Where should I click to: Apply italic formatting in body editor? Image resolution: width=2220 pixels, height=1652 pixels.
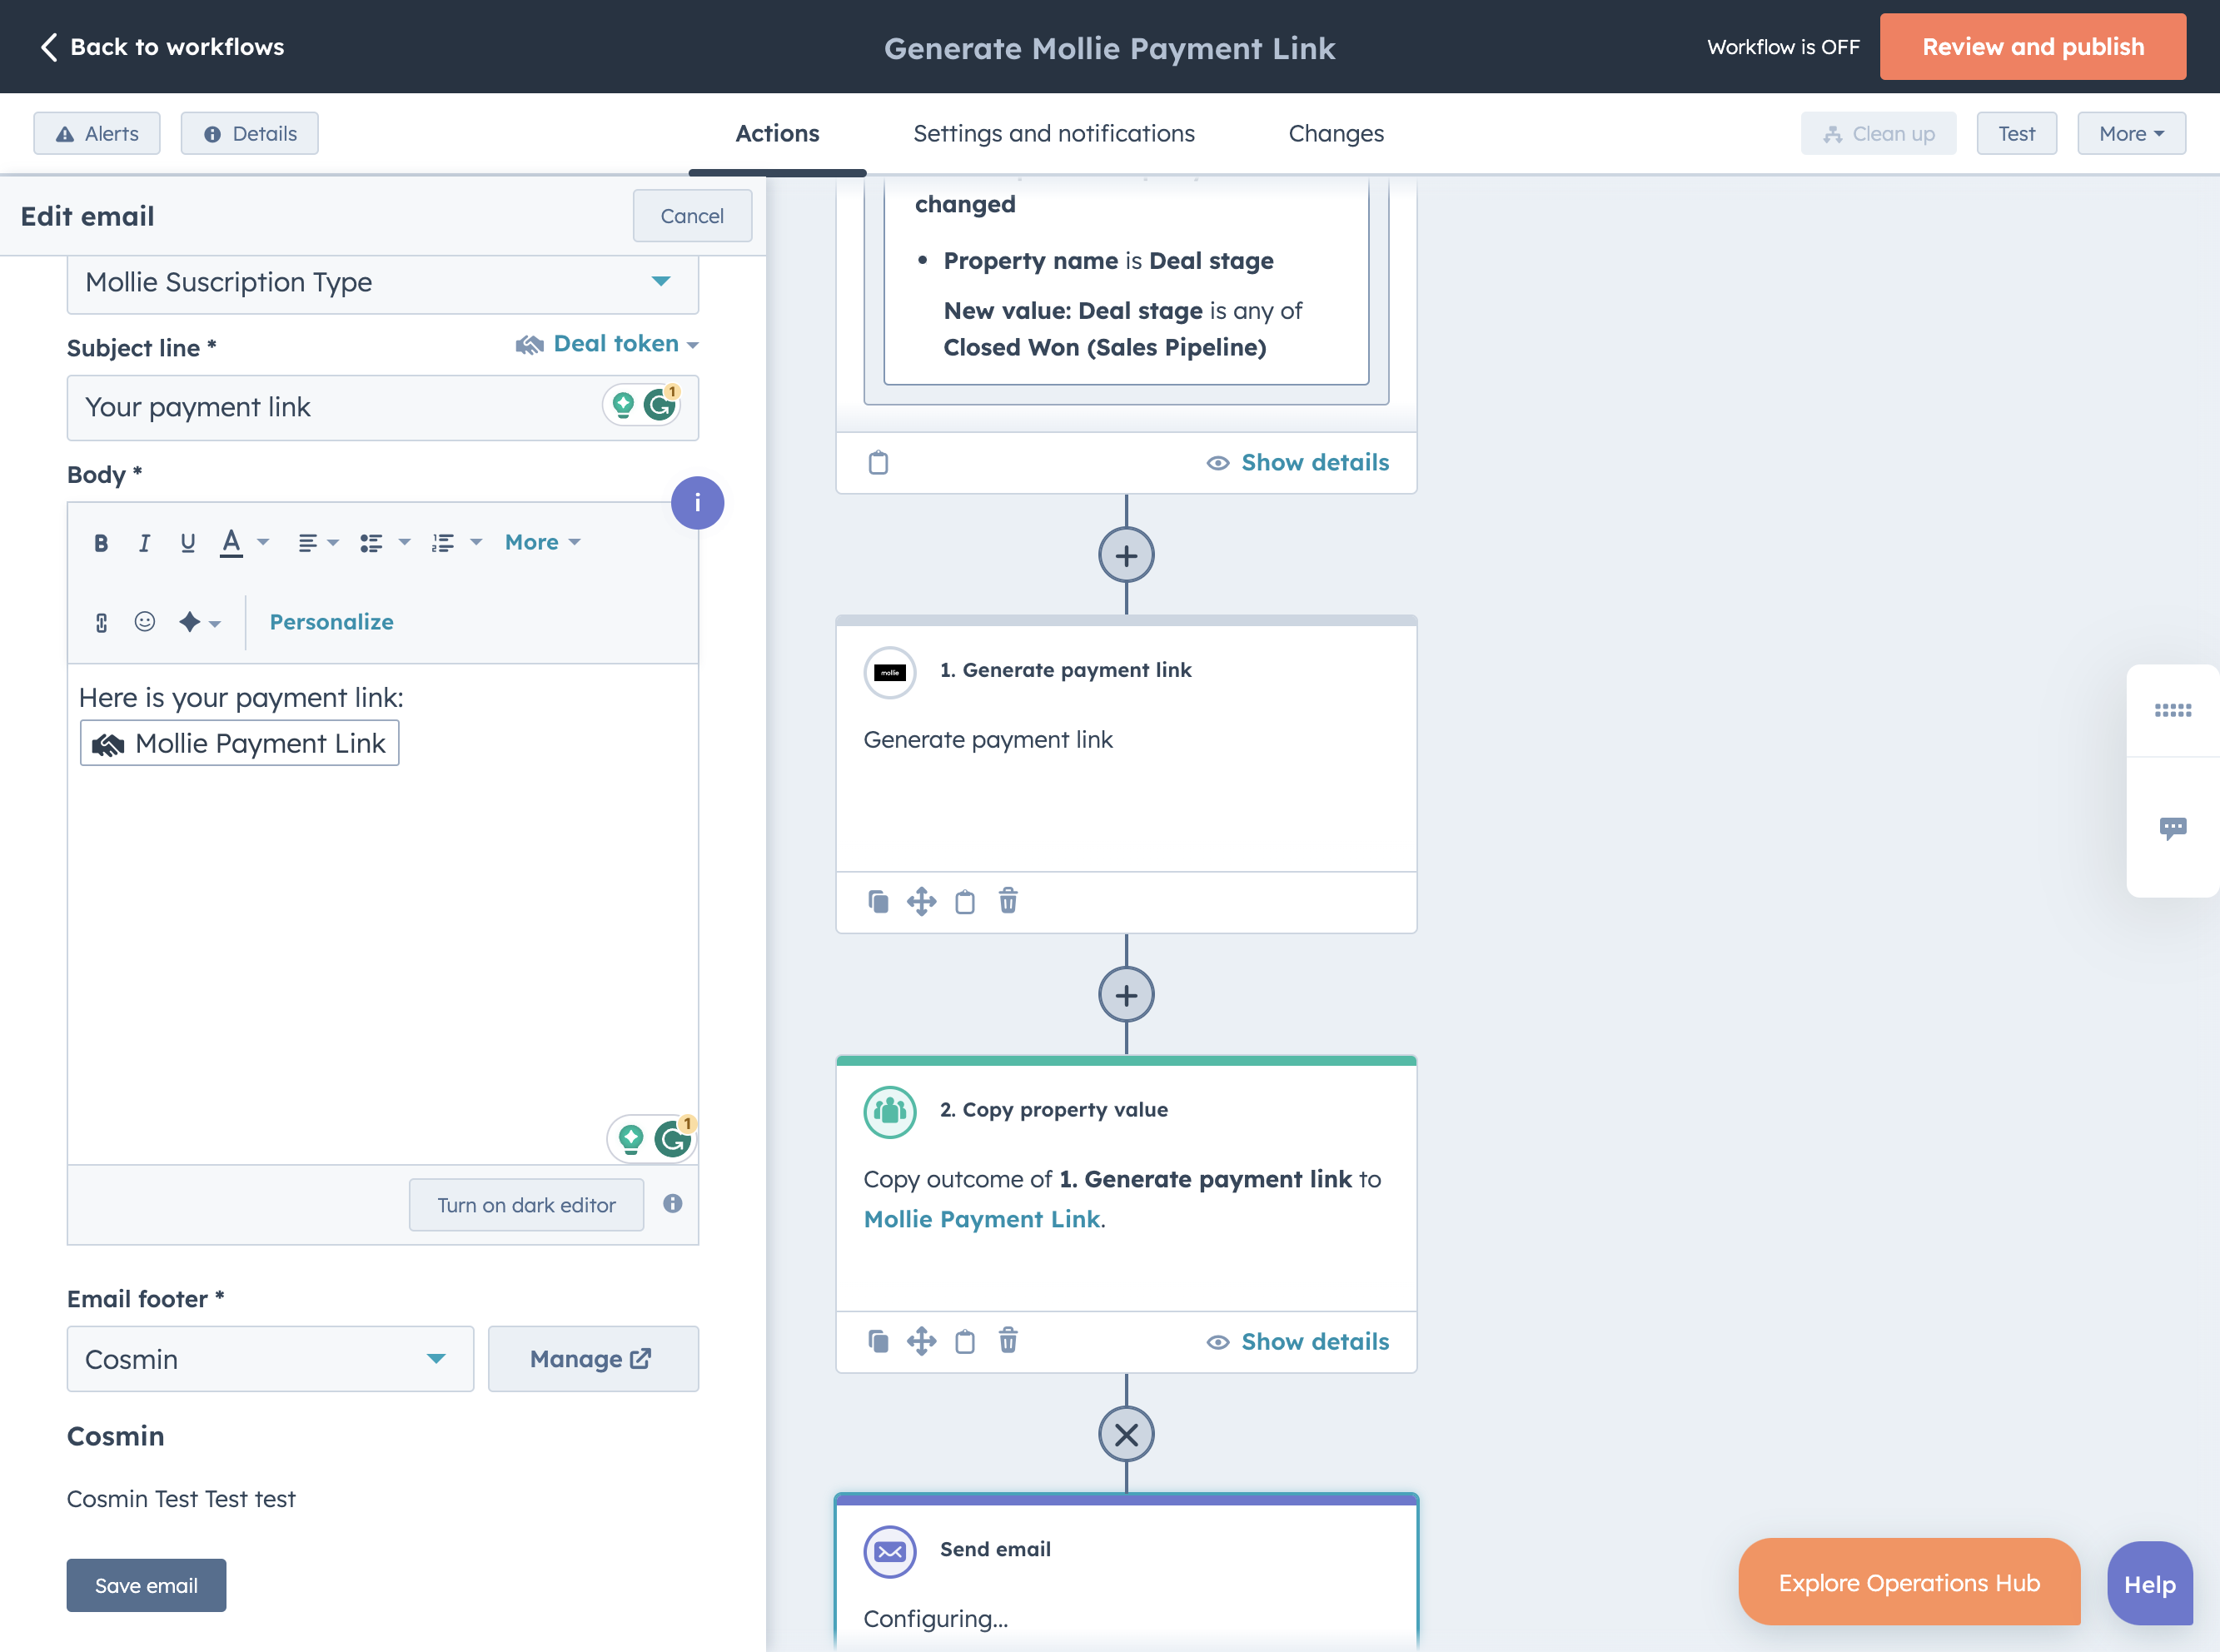[144, 543]
